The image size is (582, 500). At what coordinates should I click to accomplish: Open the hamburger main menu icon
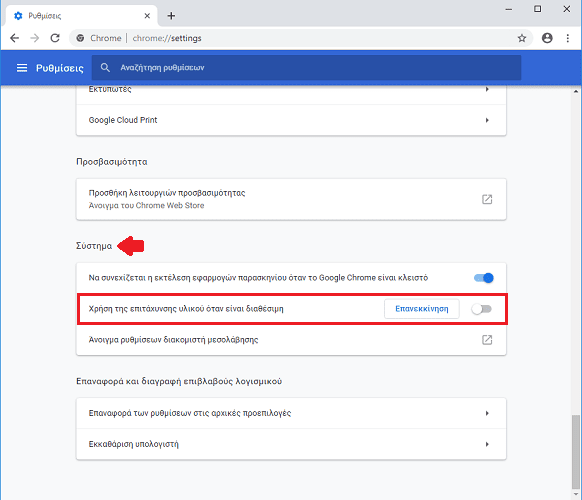point(22,68)
